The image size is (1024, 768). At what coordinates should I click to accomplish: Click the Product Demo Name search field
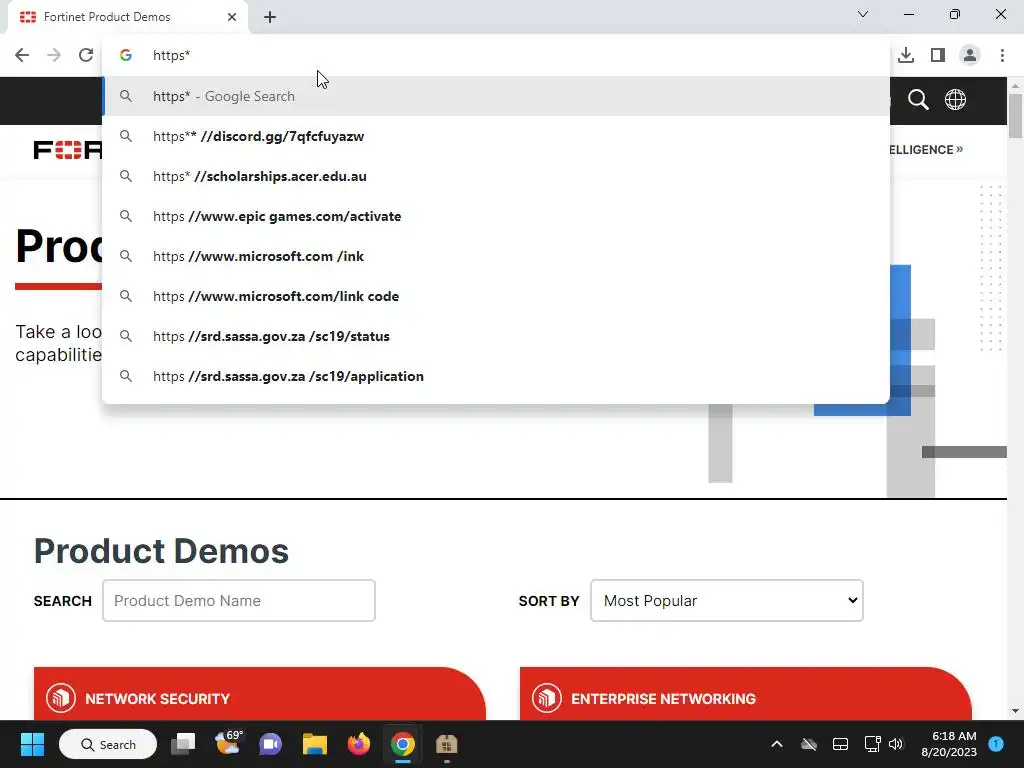(239, 600)
